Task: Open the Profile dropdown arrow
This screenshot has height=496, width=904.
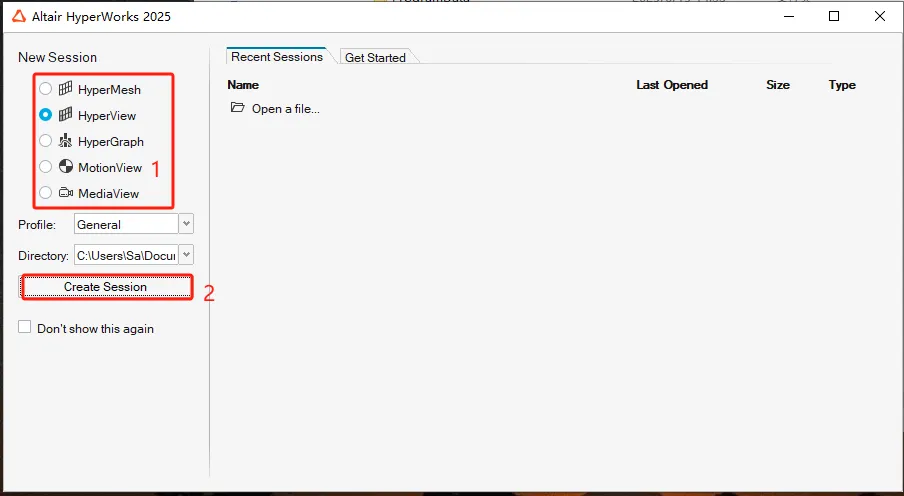Action: (x=186, y=224)
